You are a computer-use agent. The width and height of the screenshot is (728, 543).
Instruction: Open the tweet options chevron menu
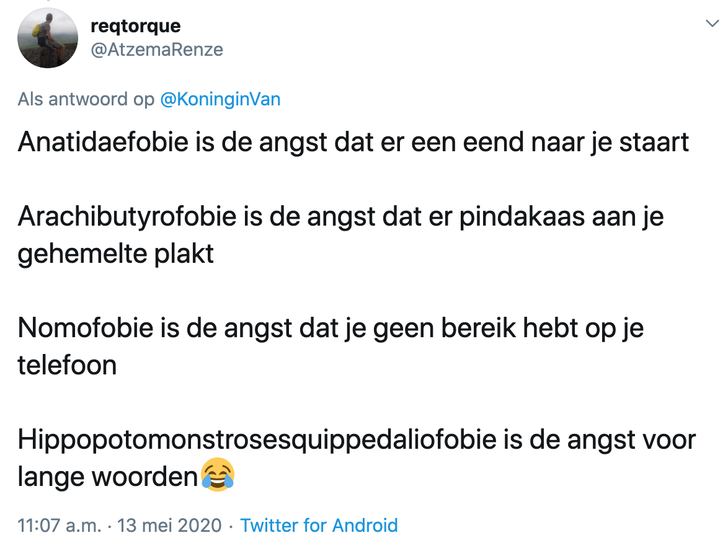coord(712,32)
